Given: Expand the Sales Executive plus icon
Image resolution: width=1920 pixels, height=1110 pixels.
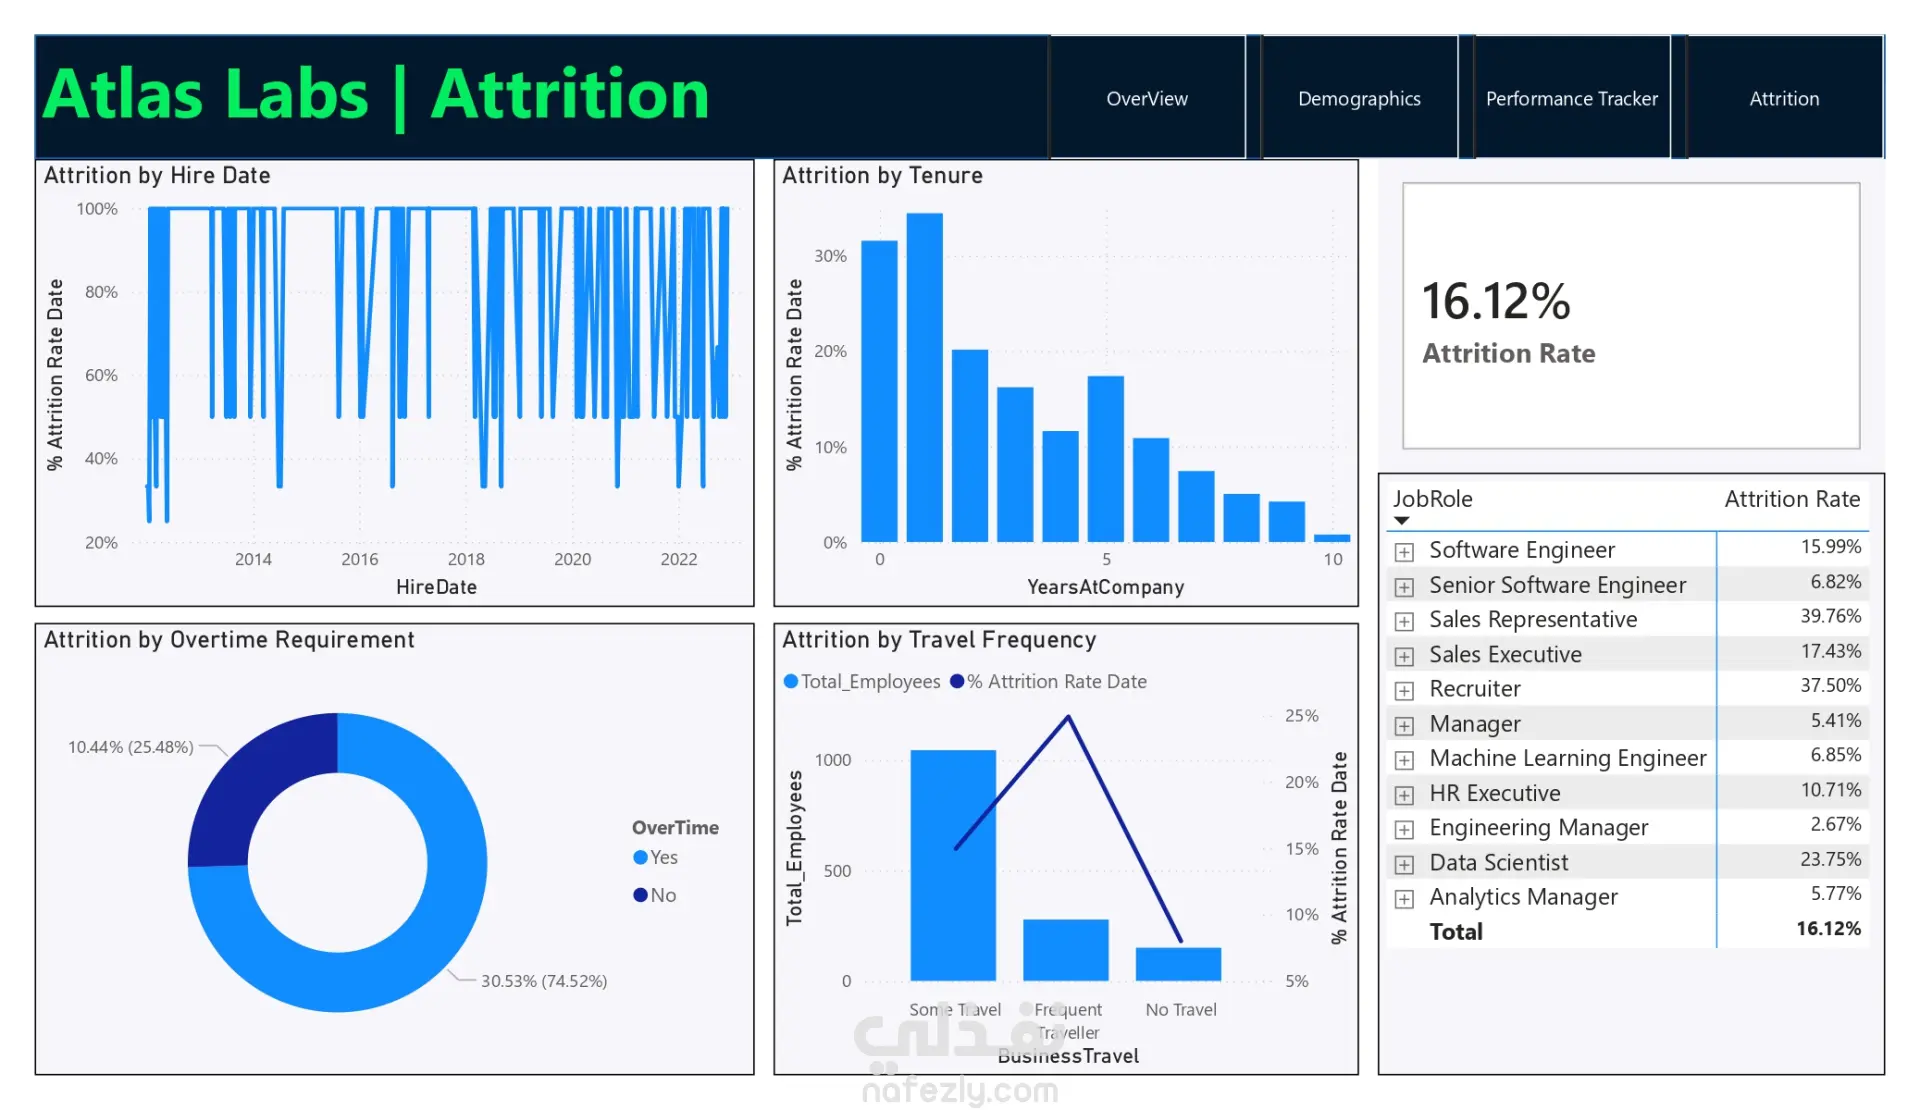Looking at the screenshot, I should 1404,657.
